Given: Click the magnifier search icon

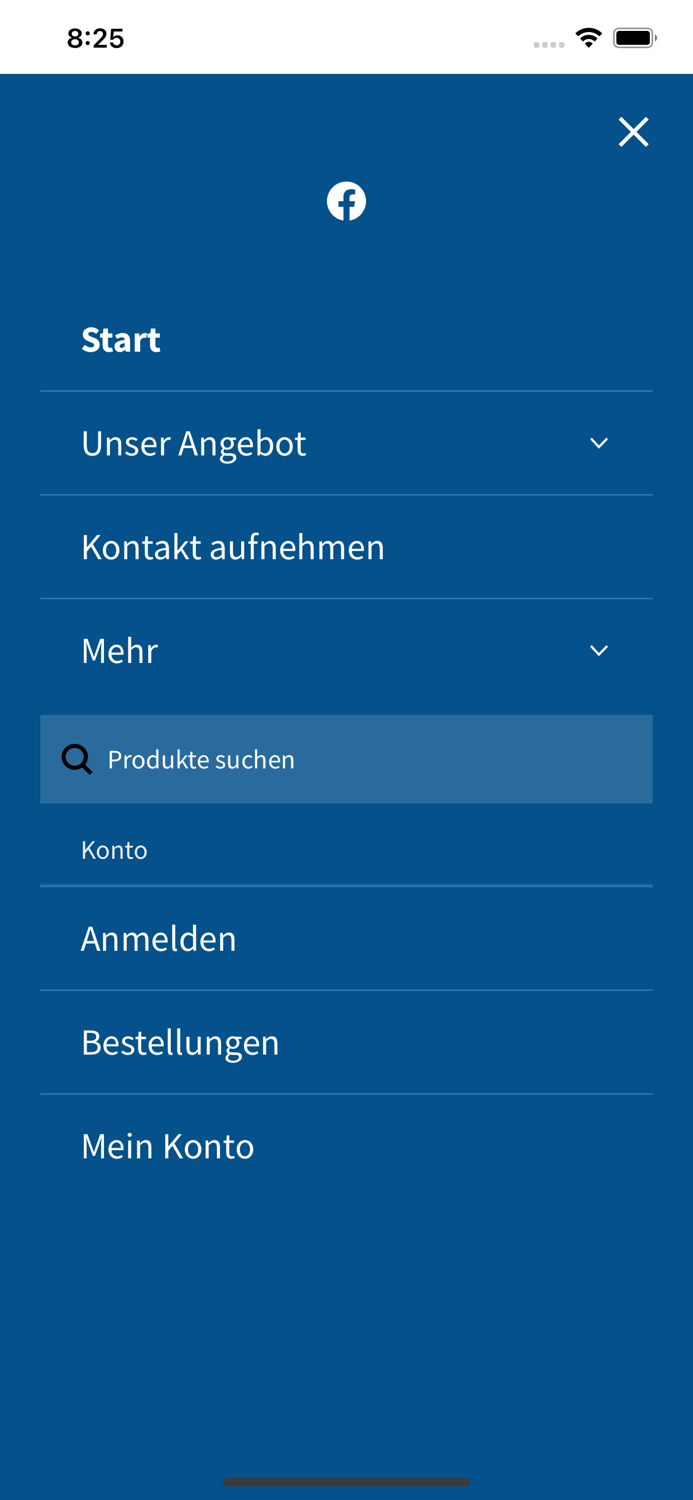Looking at the screenshot, I should [x=75, y=758].
